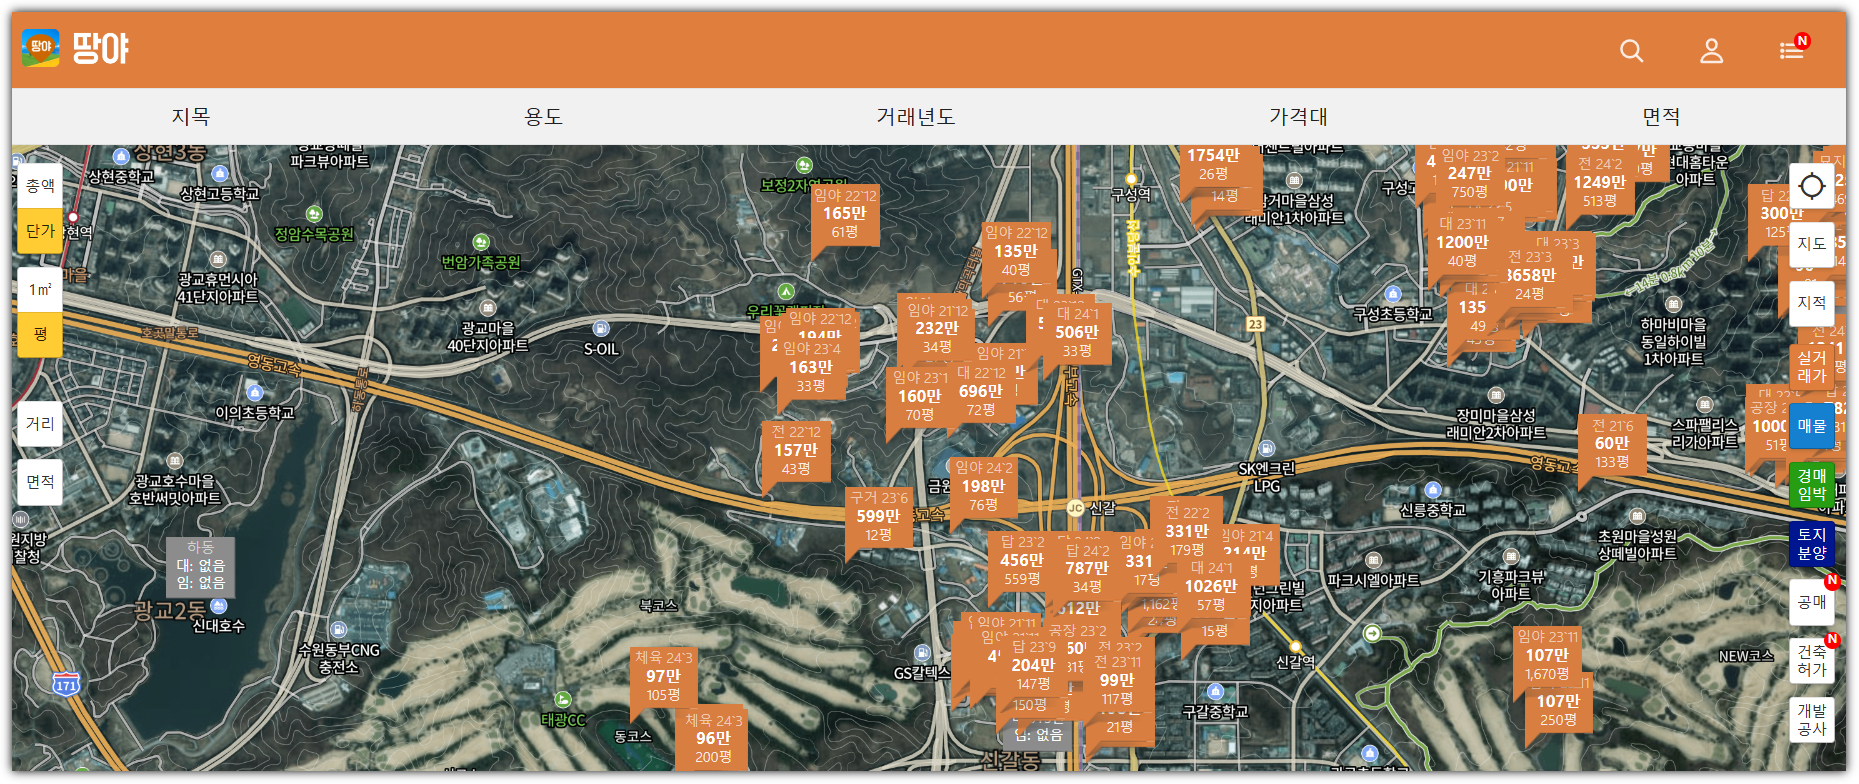This screenshot has width=1859, height=784.
Task: Click the 번암가족공원 park icon
Action: click(x=481, y=242)
